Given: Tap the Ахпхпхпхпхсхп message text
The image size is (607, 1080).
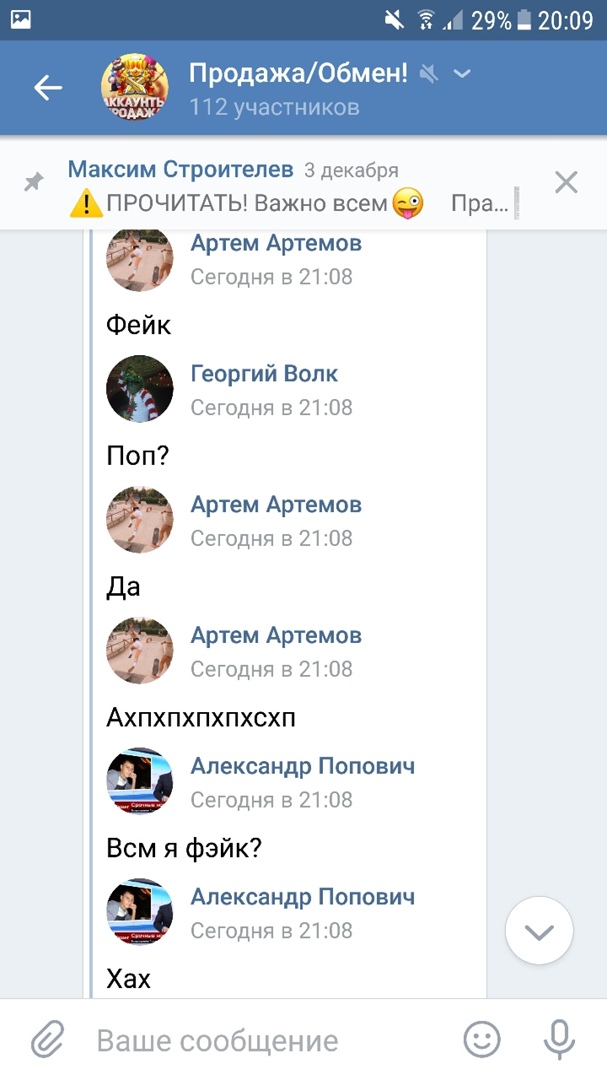Looking at the screenshot, I should [201, 718].
